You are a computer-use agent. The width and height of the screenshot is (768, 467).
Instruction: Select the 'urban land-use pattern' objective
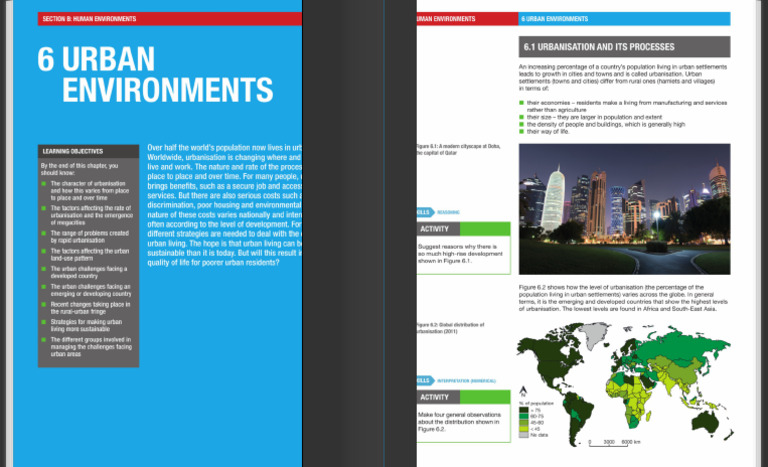pyautogui.click(x=90, y=254)
